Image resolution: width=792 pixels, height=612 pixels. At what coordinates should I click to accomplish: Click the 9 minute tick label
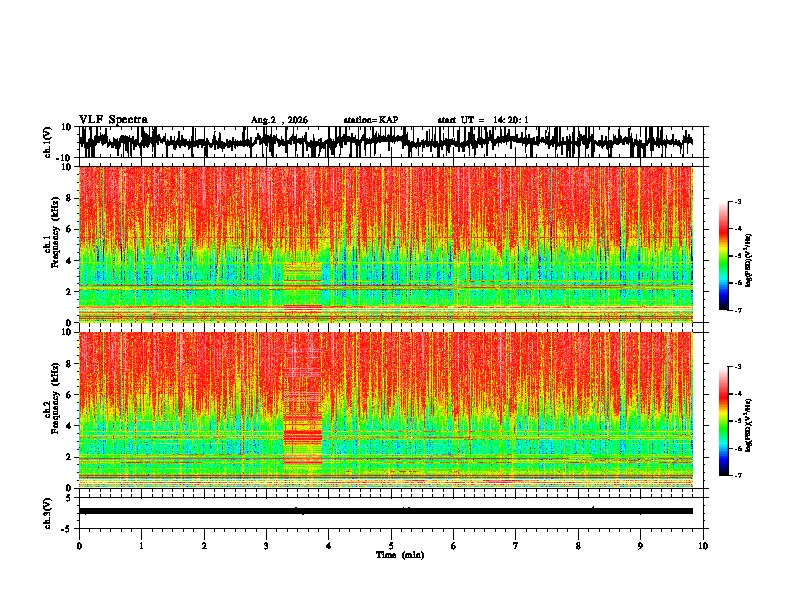click(640, 546)
